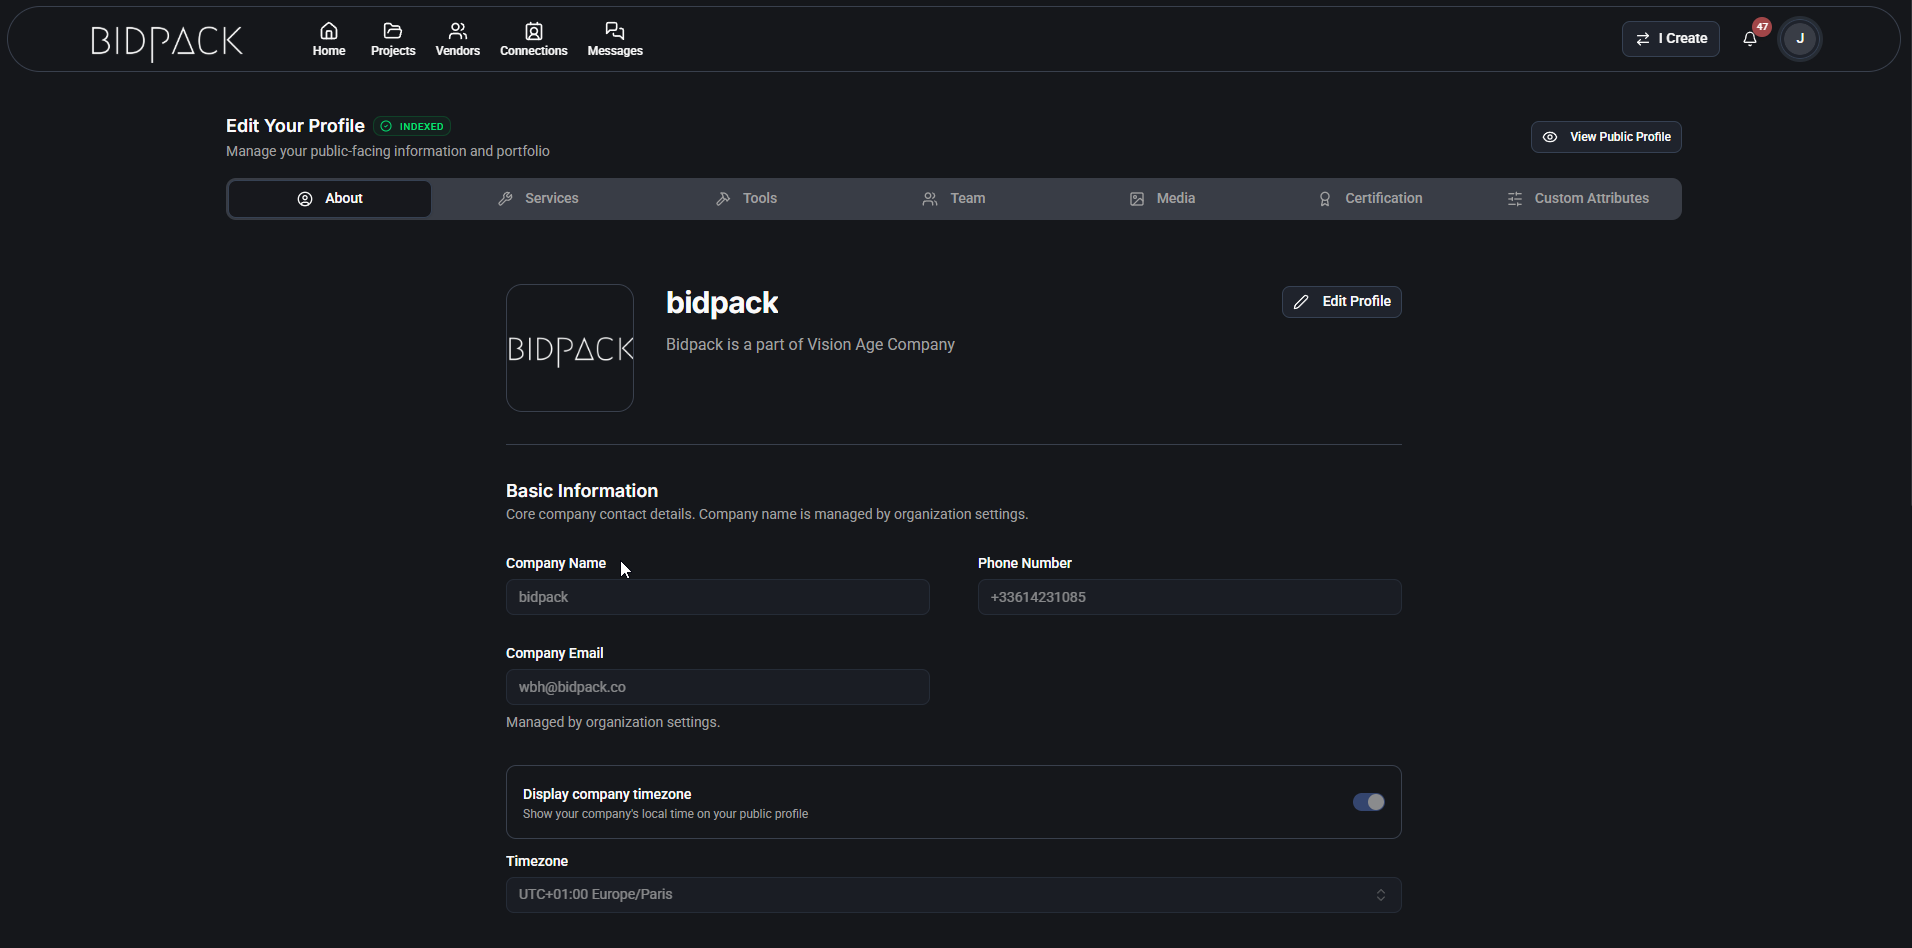Screen dimensions: 1912x948
Task: Switch to the Team tab
Action: pos(954,198)
